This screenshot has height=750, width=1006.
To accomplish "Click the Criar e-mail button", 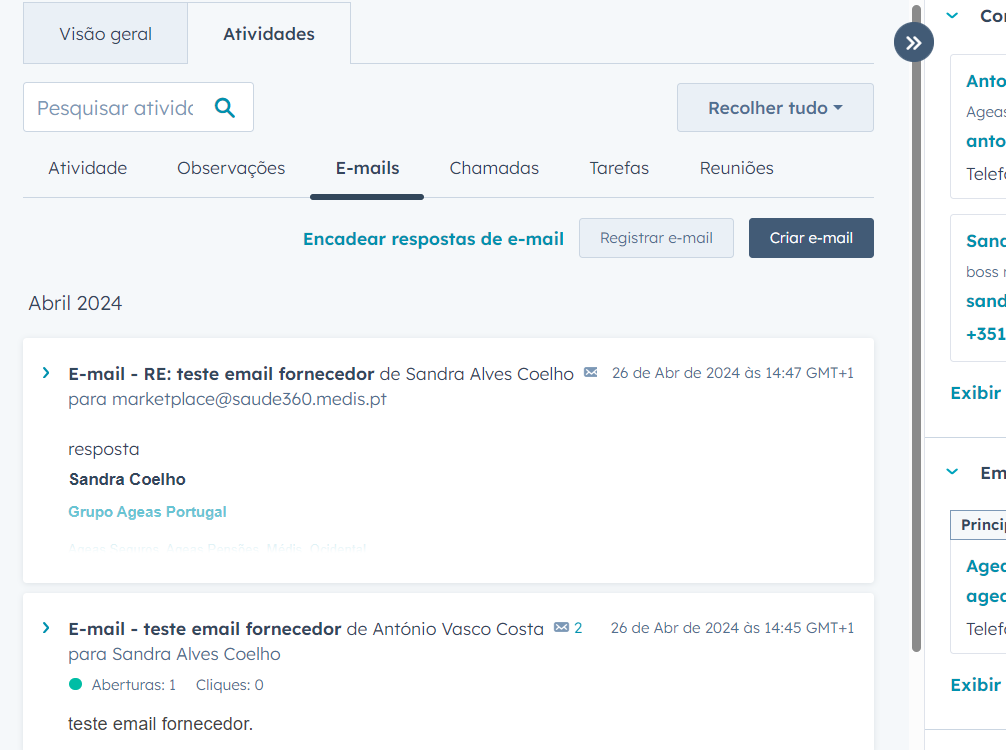I will [811, 238].
